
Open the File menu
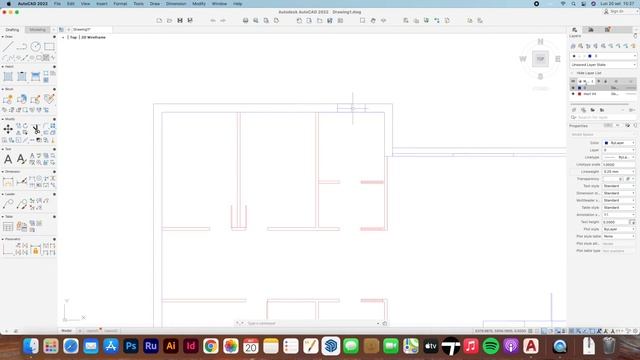pos(57,4)
